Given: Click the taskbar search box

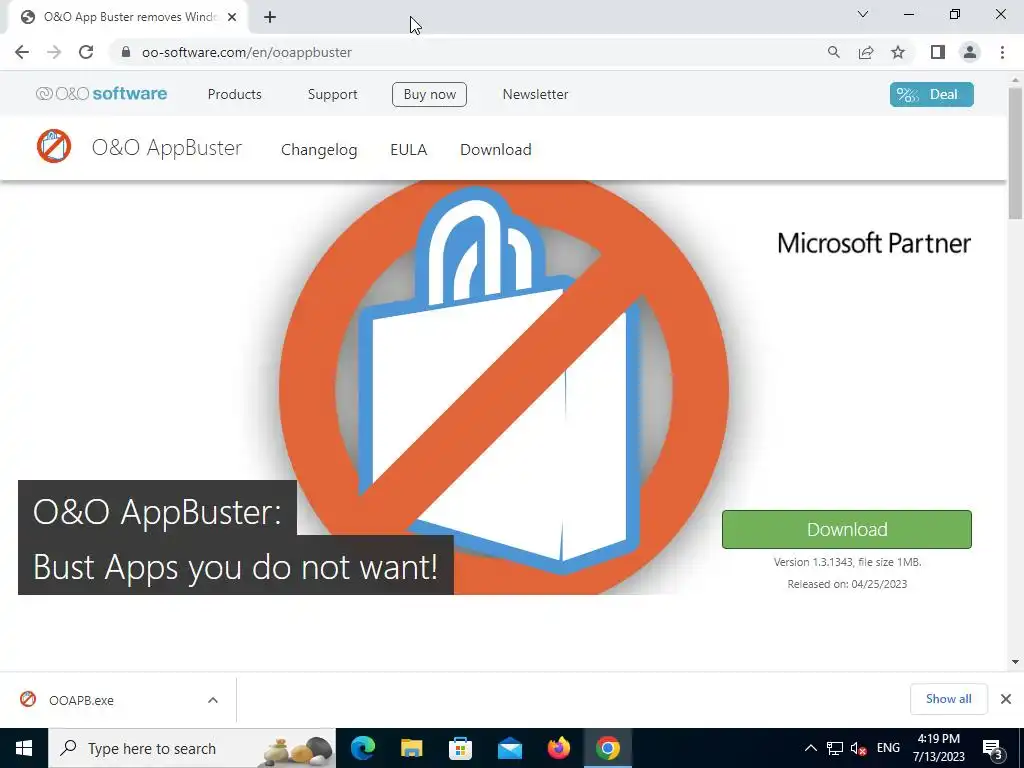Looking at the screenshot, I should click(x=192, y=748).
